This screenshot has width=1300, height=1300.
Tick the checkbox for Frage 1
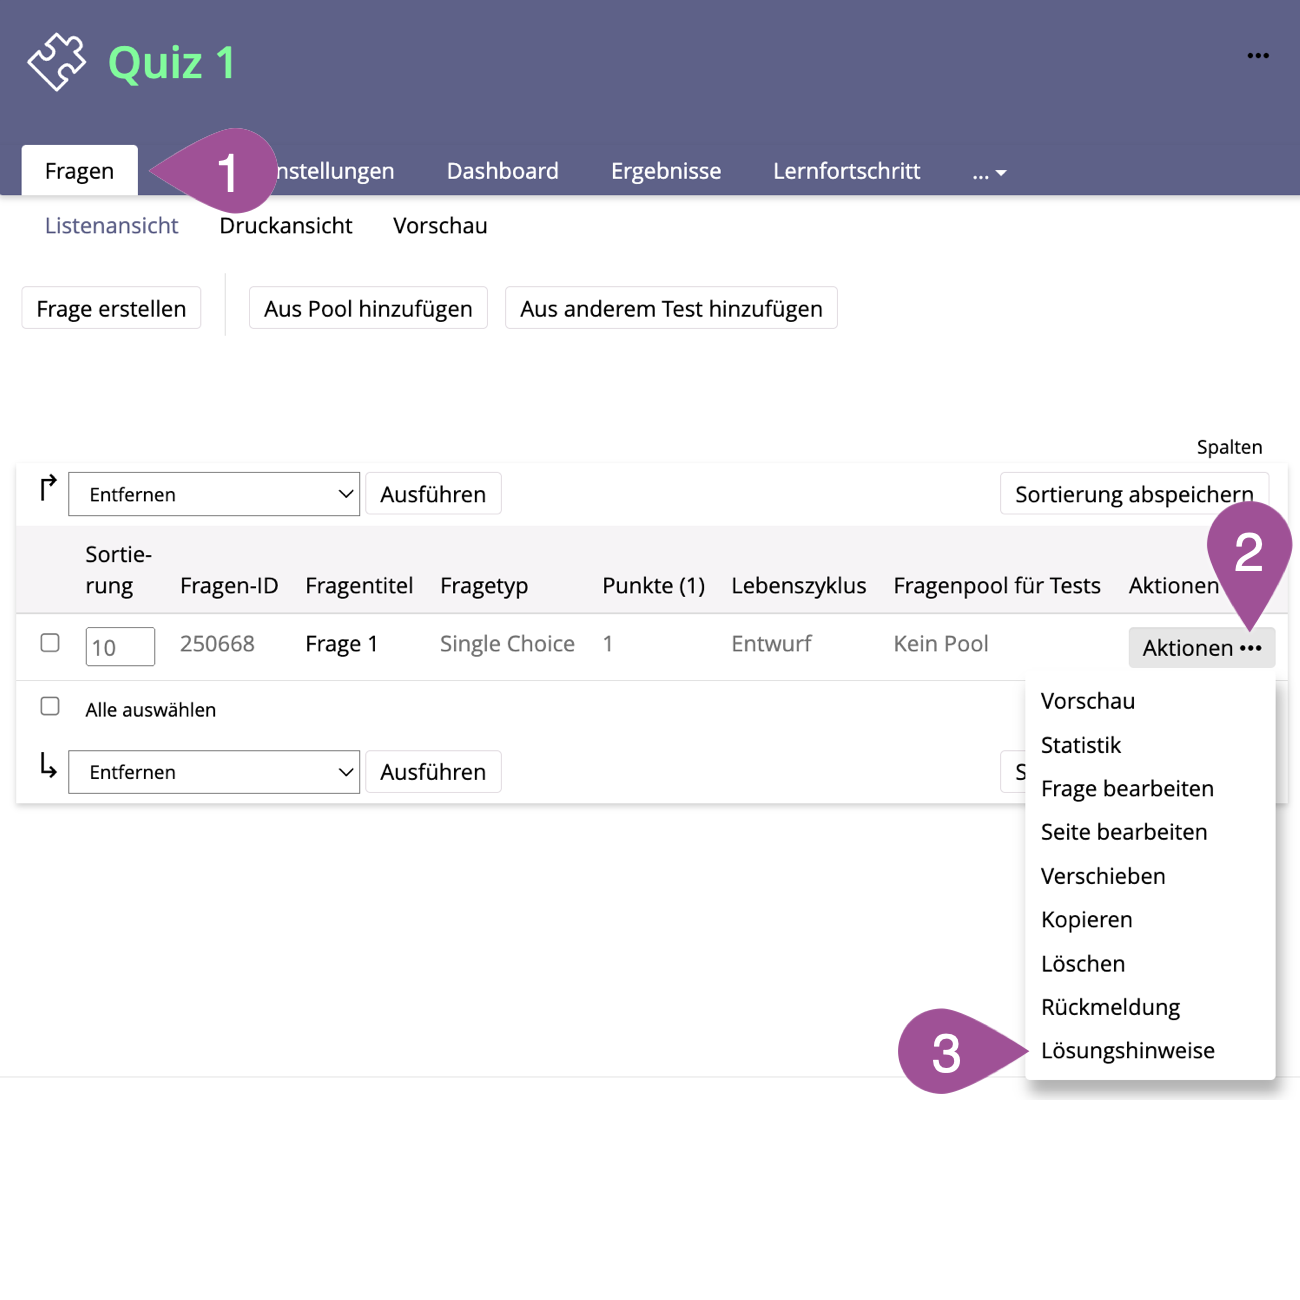(x=50, y=643)
